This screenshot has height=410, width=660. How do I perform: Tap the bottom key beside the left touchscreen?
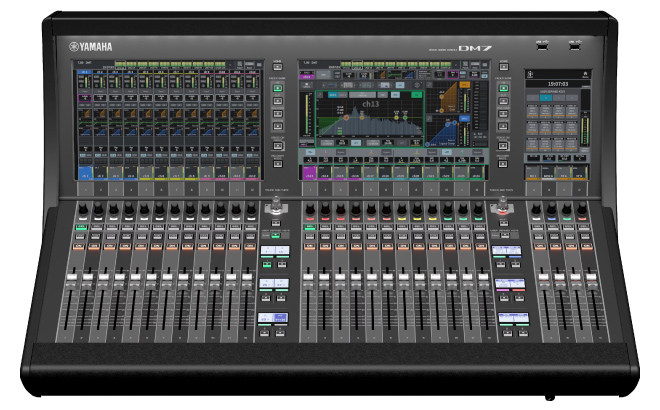tap(277, 164)
